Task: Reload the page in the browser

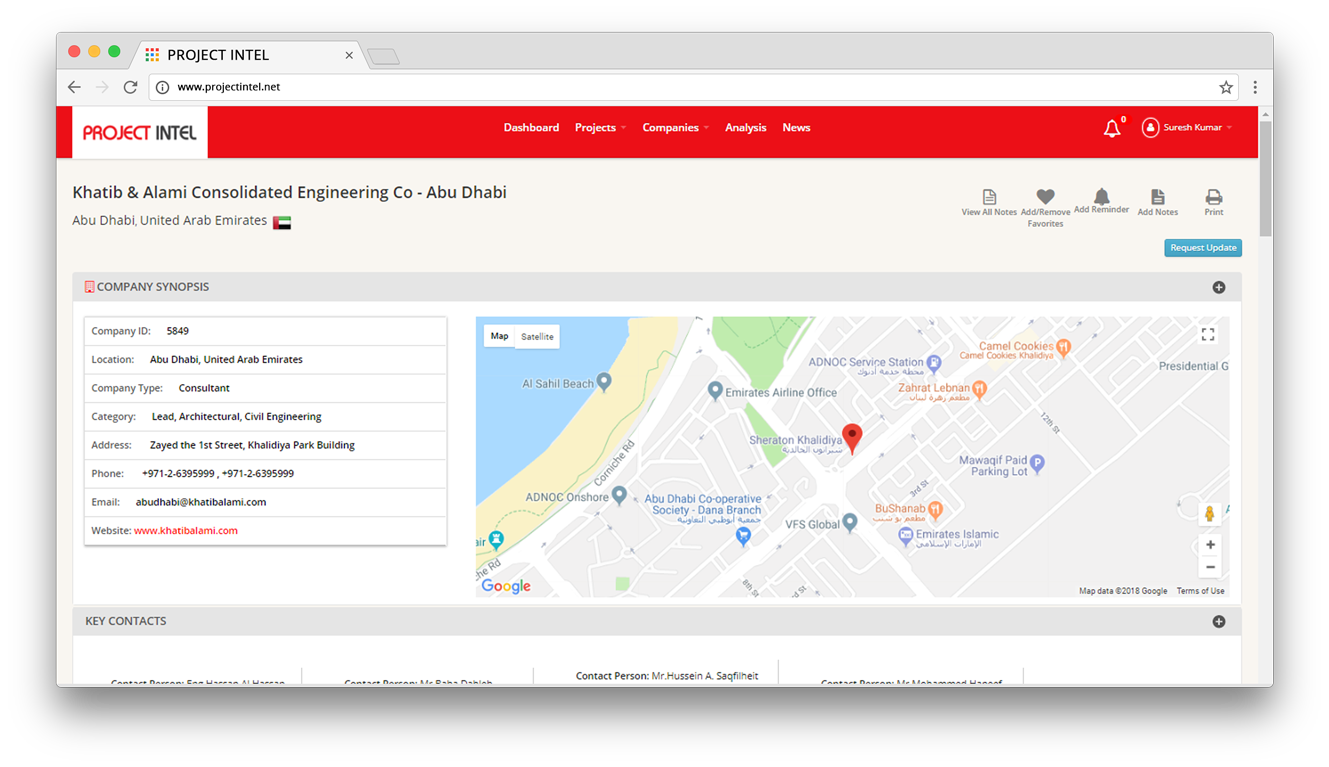Action: (130, 87)
